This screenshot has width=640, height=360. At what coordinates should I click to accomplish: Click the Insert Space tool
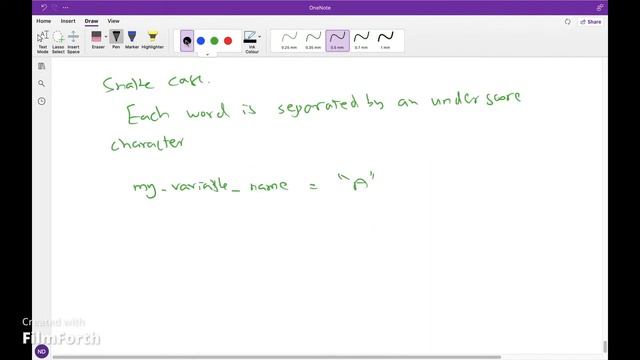point(73,42)
